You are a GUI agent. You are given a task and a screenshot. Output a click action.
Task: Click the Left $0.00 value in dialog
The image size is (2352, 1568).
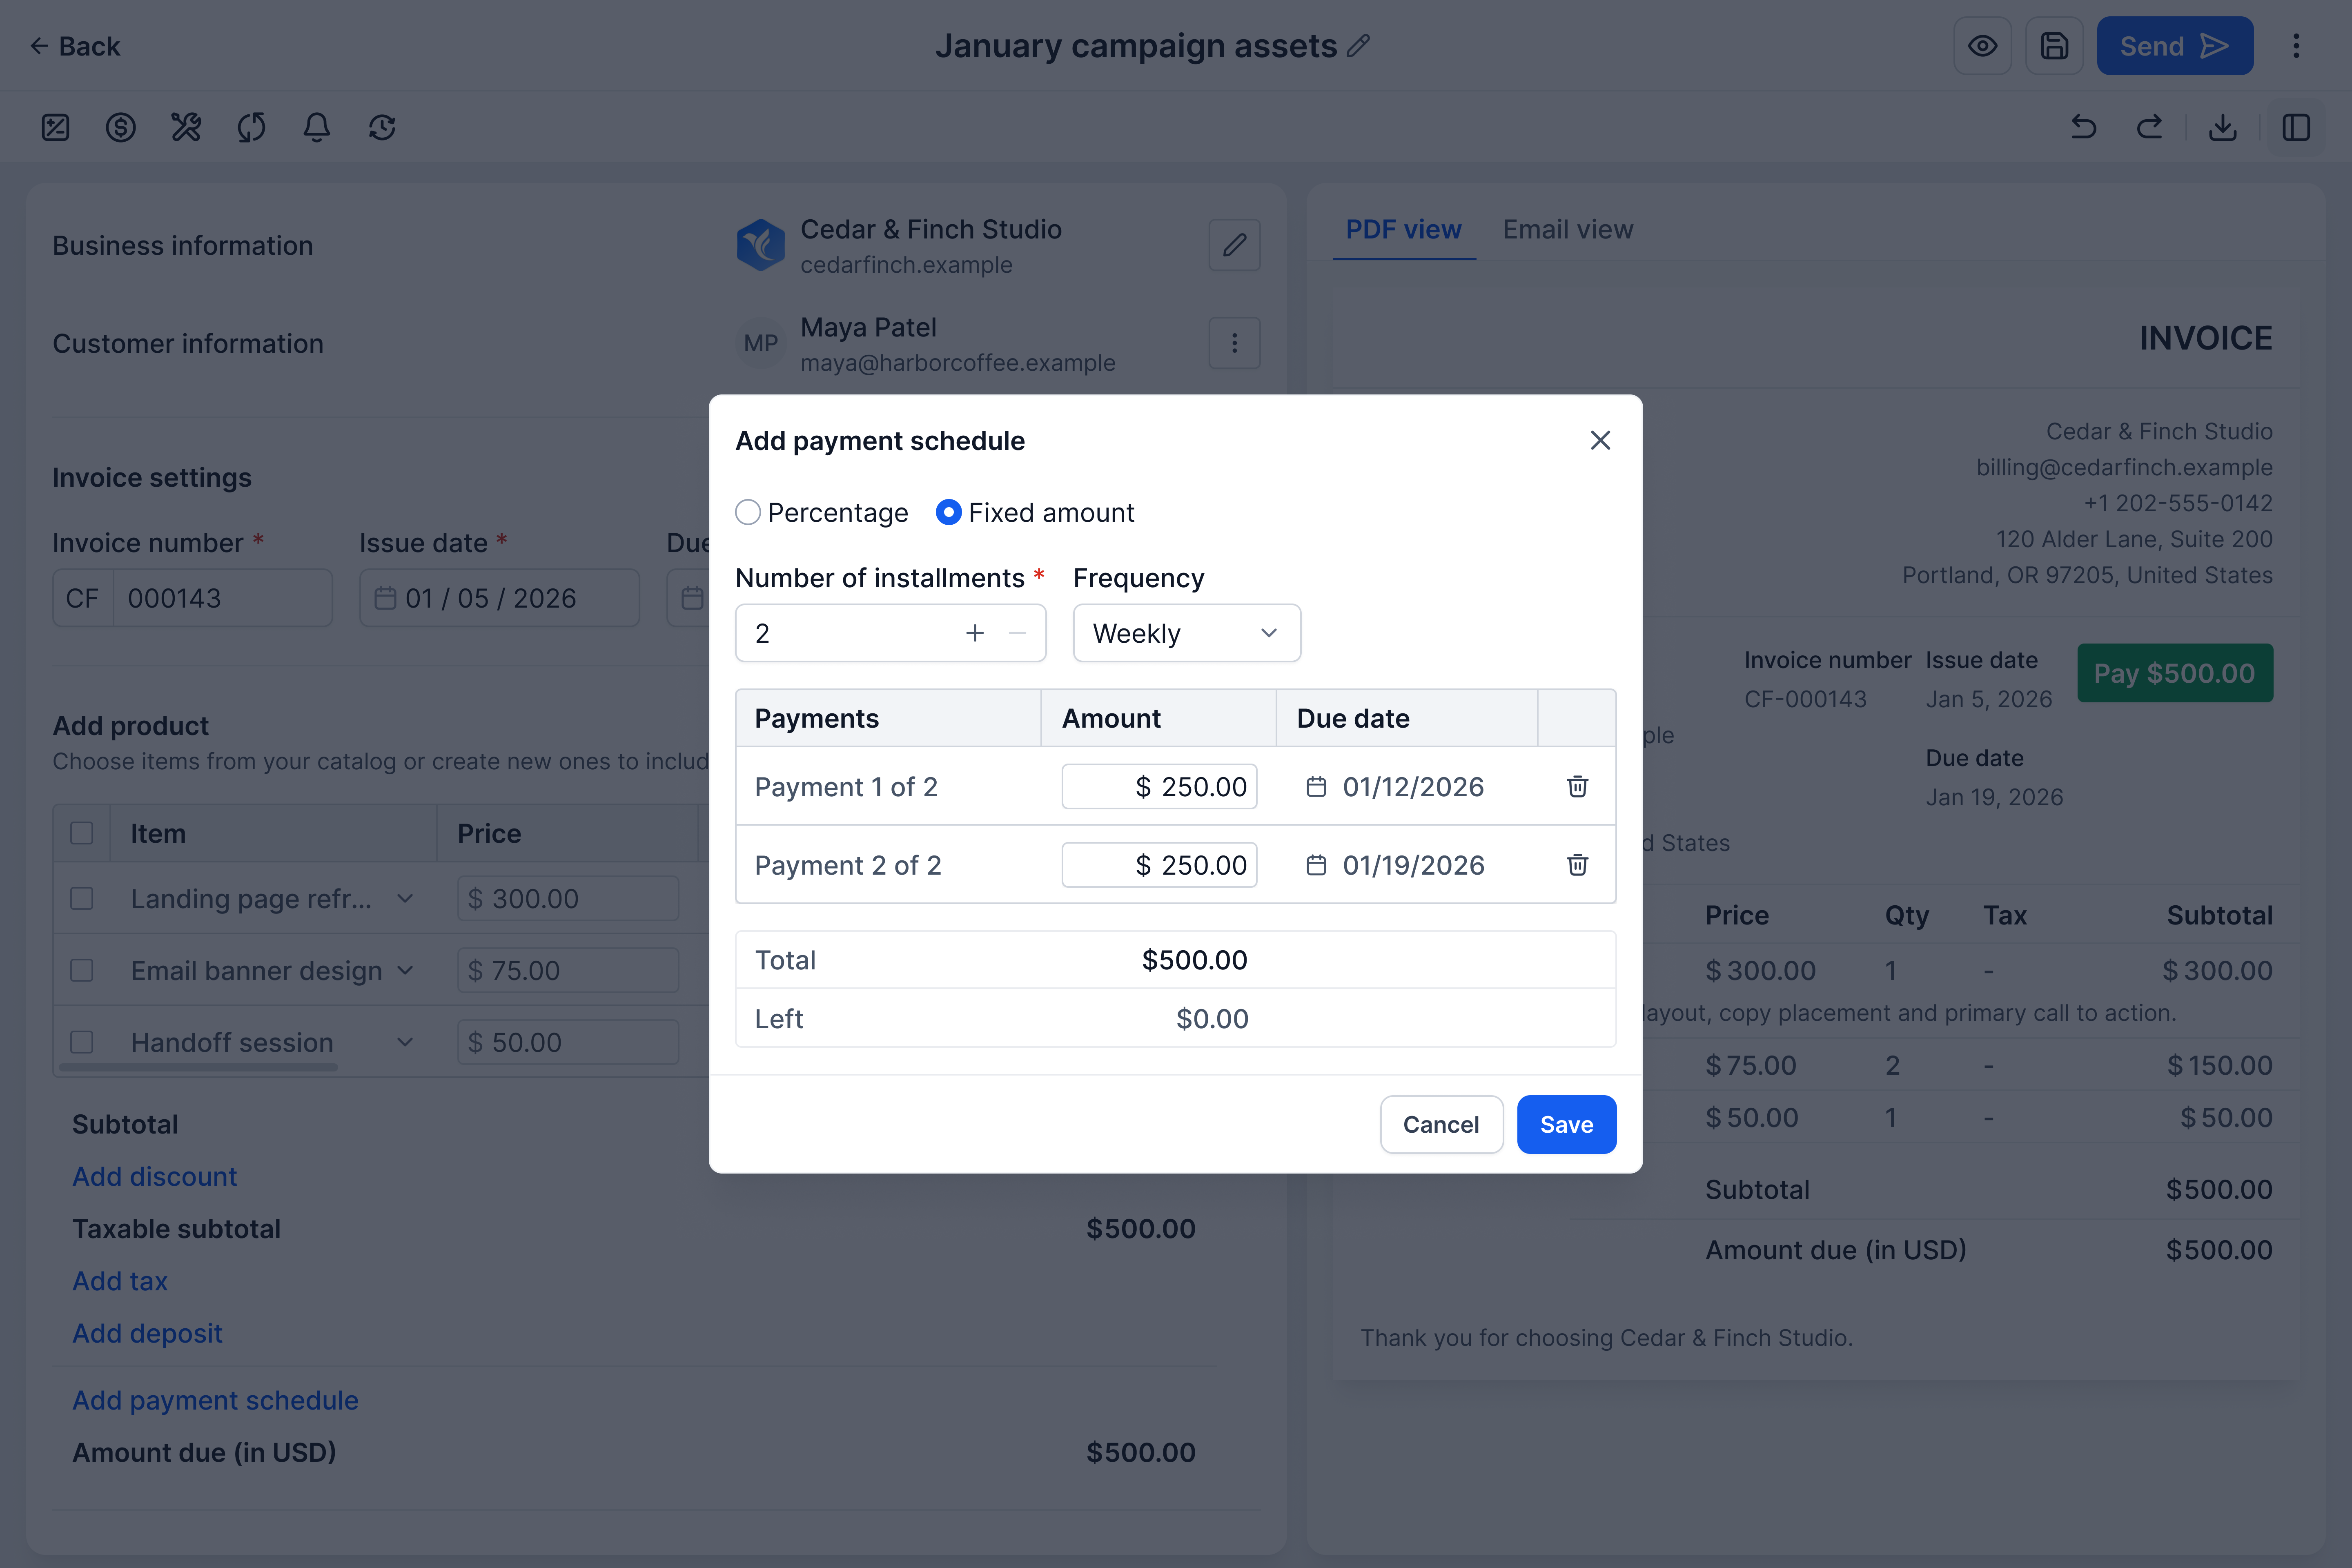(1212, 1019)
